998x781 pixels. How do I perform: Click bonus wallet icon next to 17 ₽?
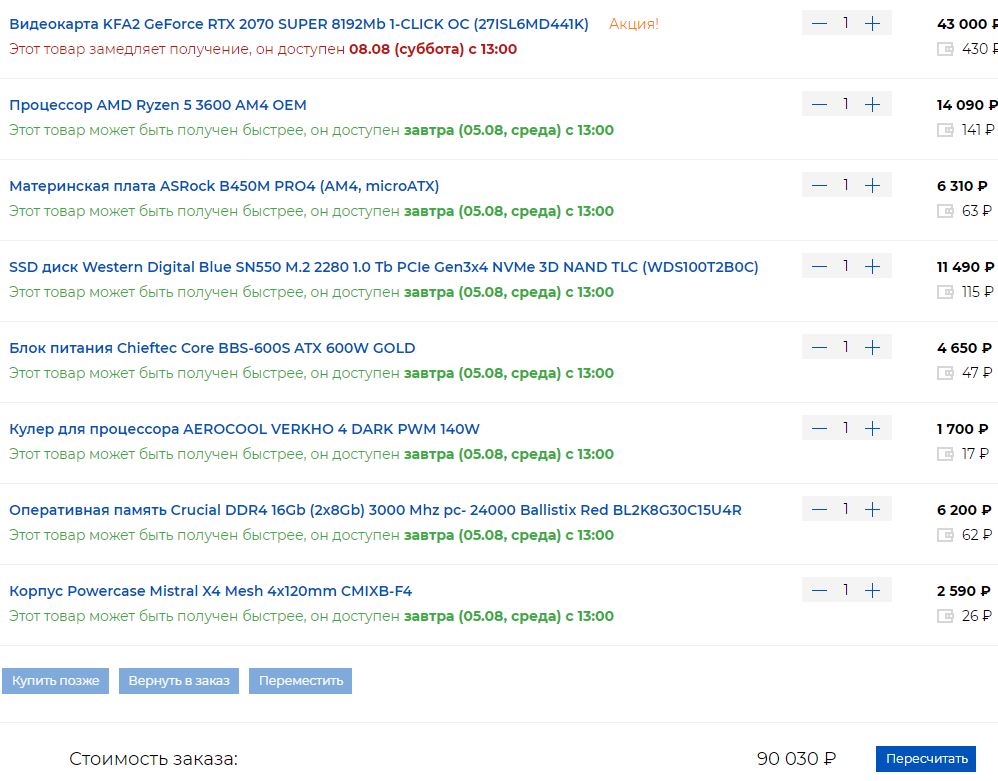click(945, 454)
